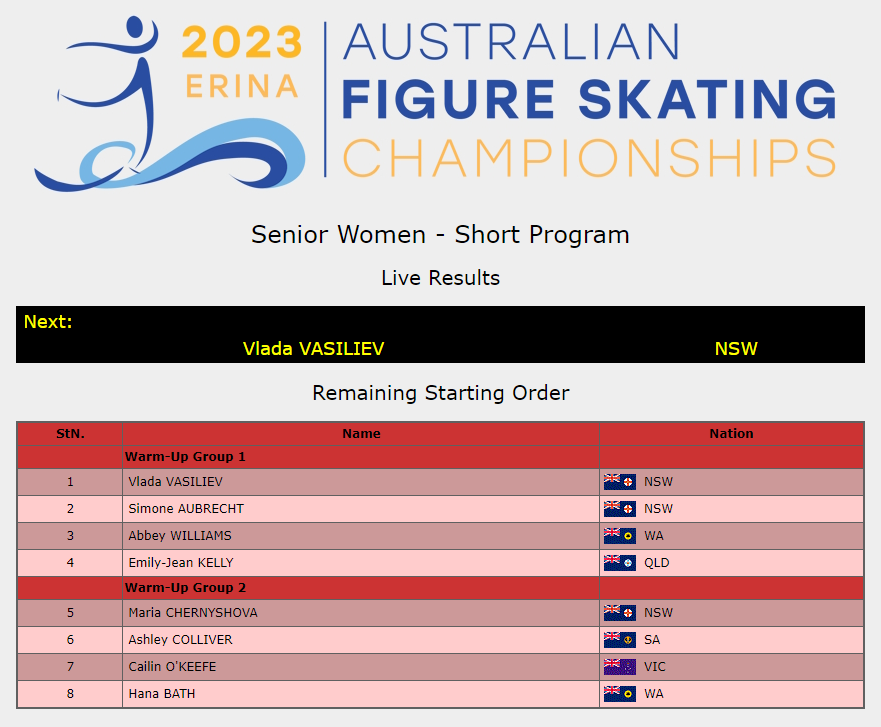
Task: Click Cailin O'KEEFE's name in the table
Action: click(x=172, y=667)
